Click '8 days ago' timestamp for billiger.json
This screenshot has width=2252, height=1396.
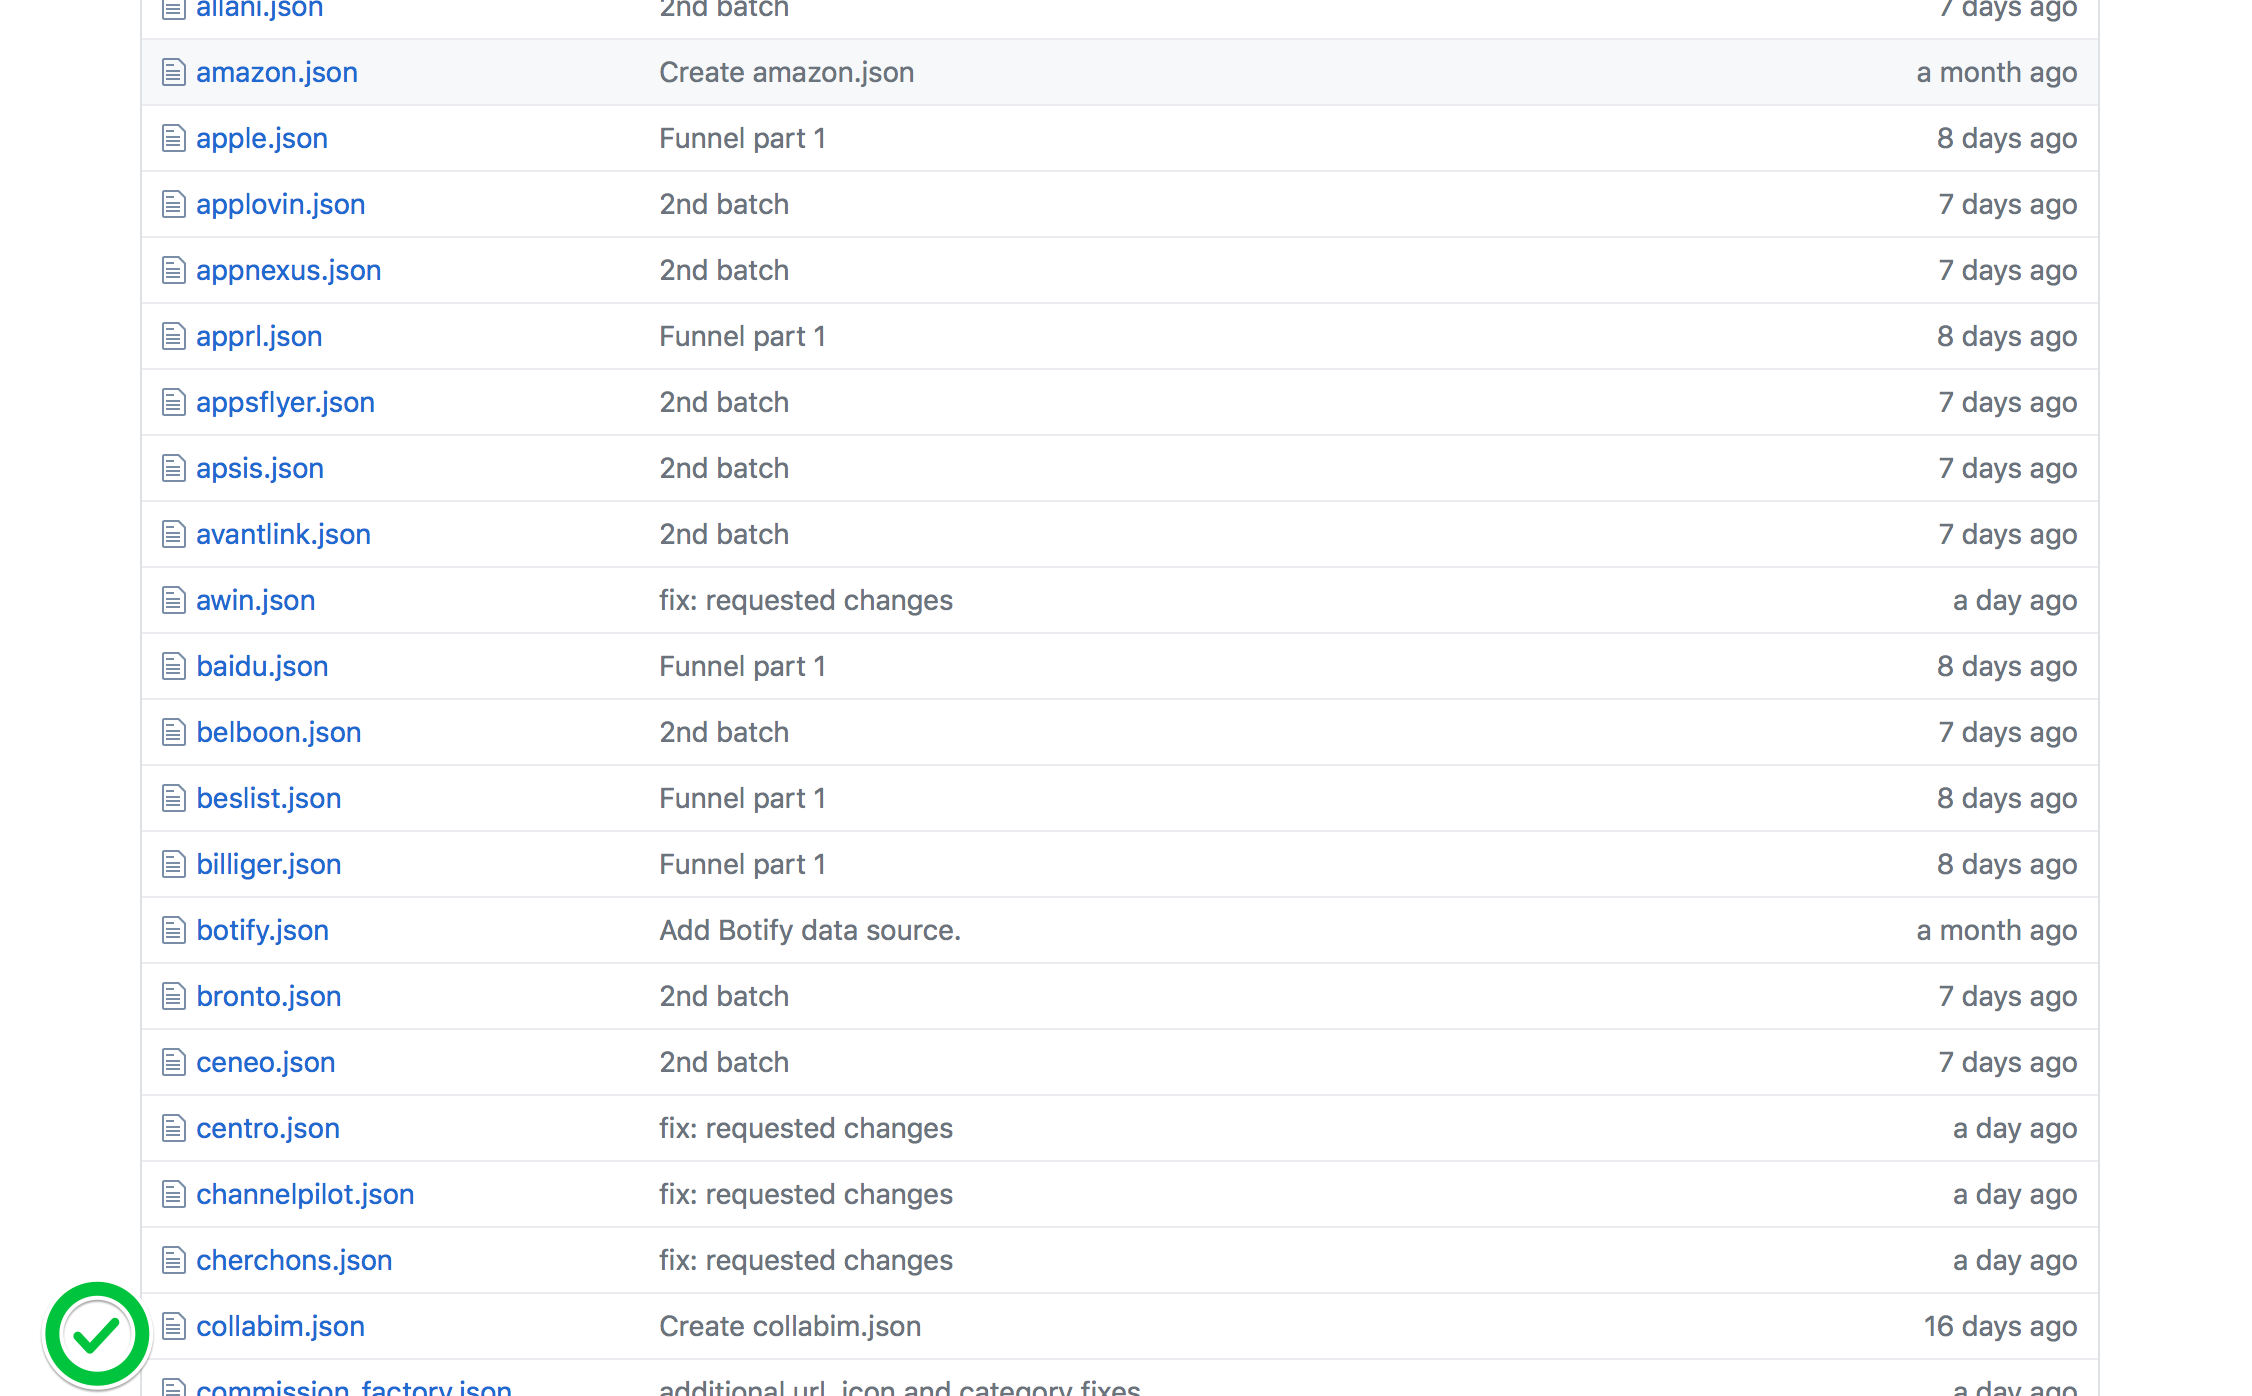pos(2007,864)
